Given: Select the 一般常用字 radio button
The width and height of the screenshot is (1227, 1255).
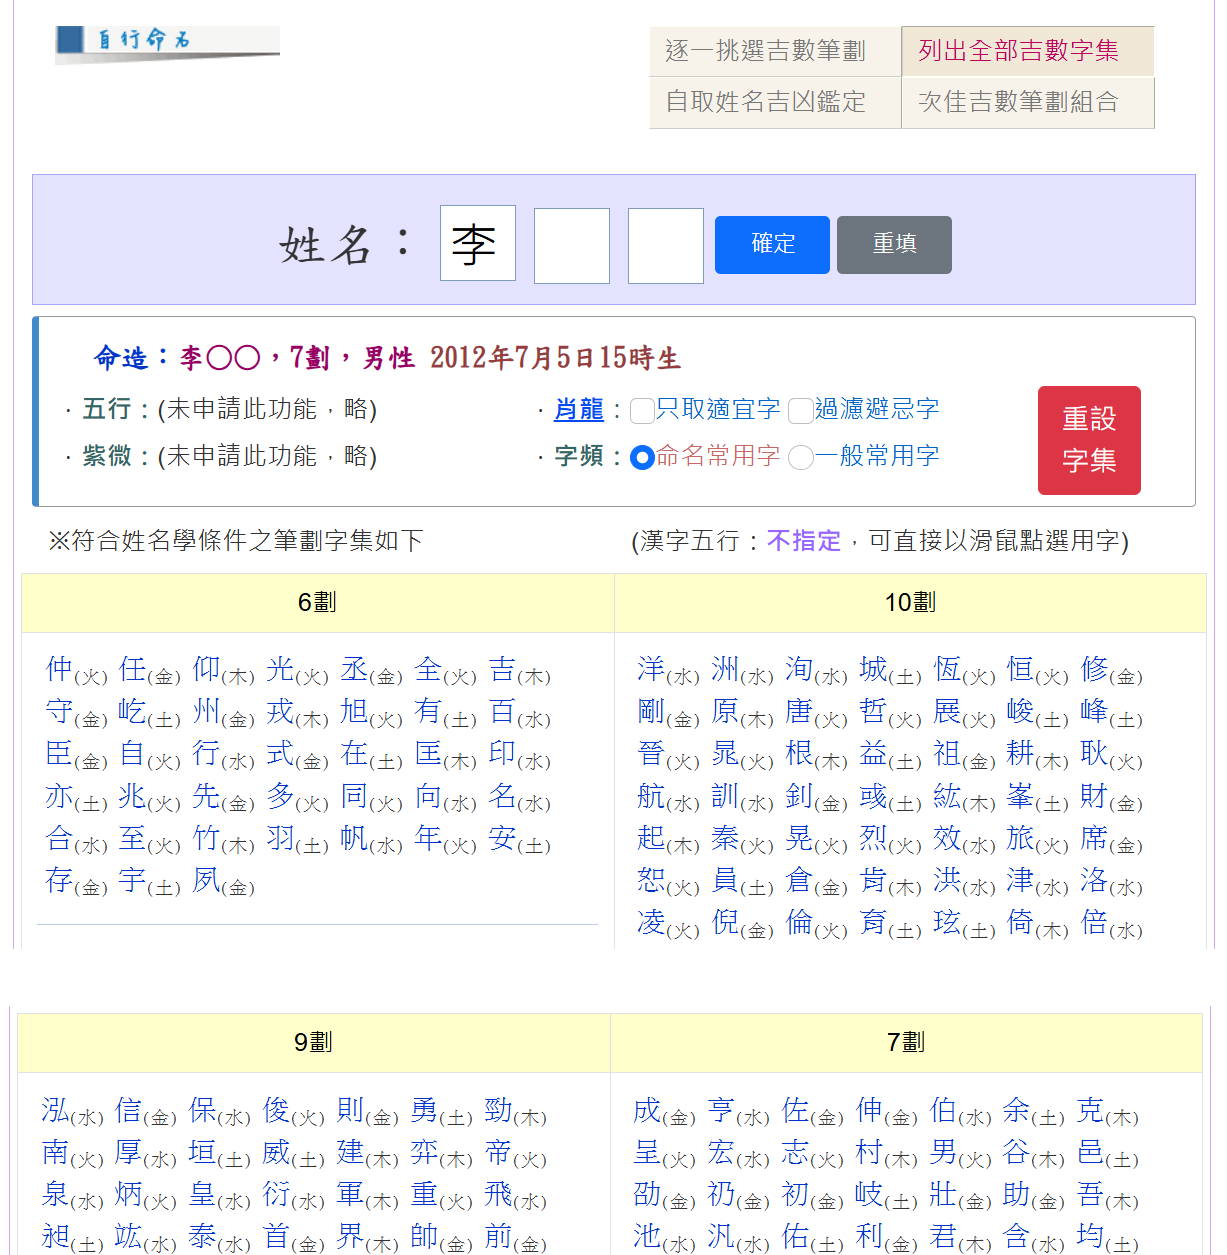Looking at the screenshot, I should click(801, 457).
